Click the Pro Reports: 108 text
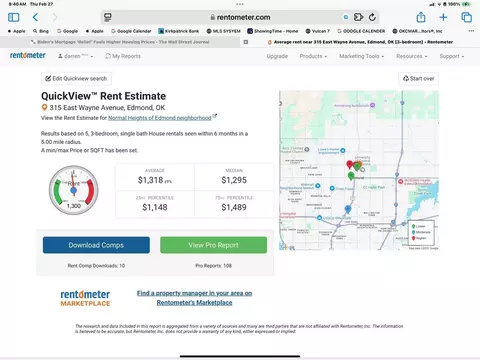 tap(213, 266)
